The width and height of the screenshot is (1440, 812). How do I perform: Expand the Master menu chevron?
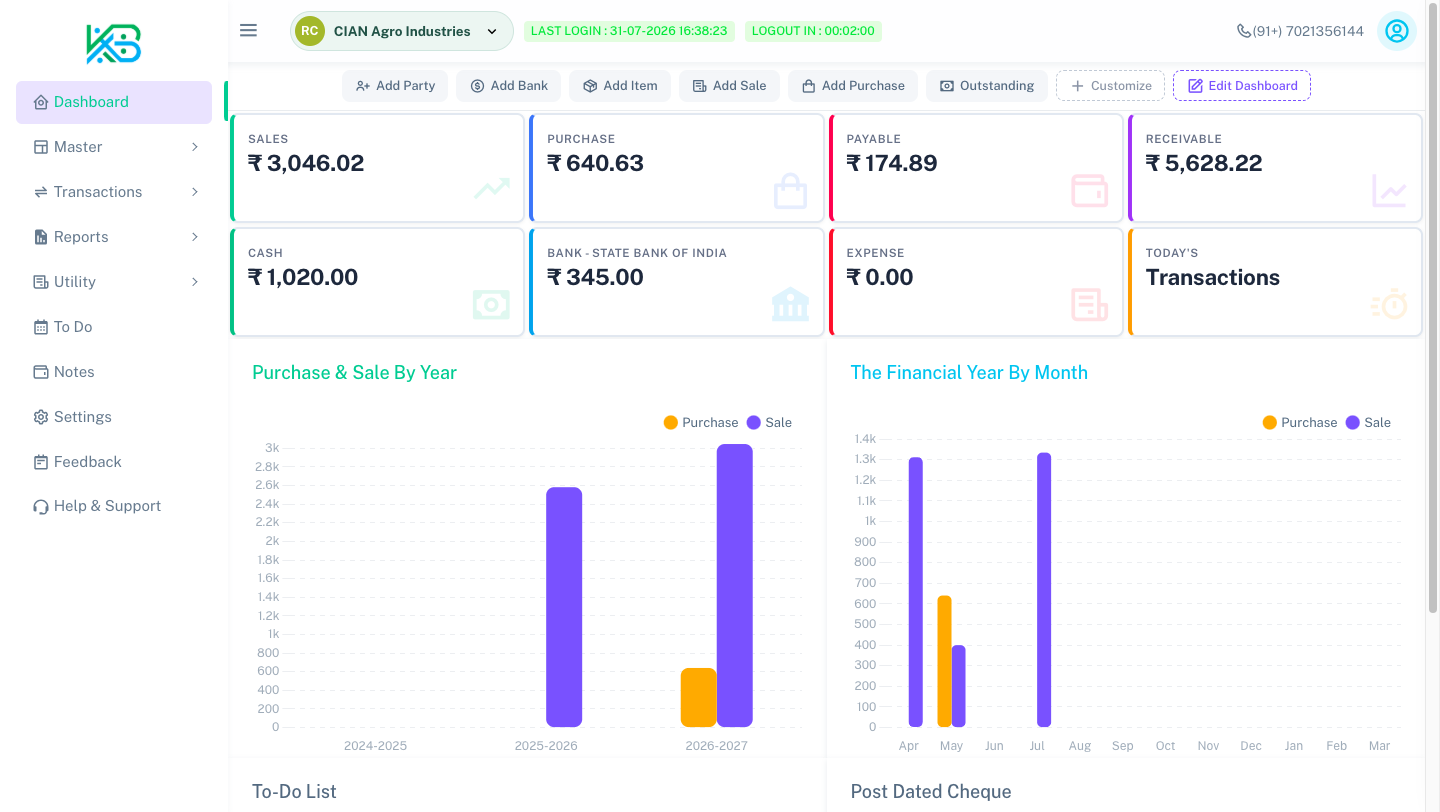coord(194,147)
